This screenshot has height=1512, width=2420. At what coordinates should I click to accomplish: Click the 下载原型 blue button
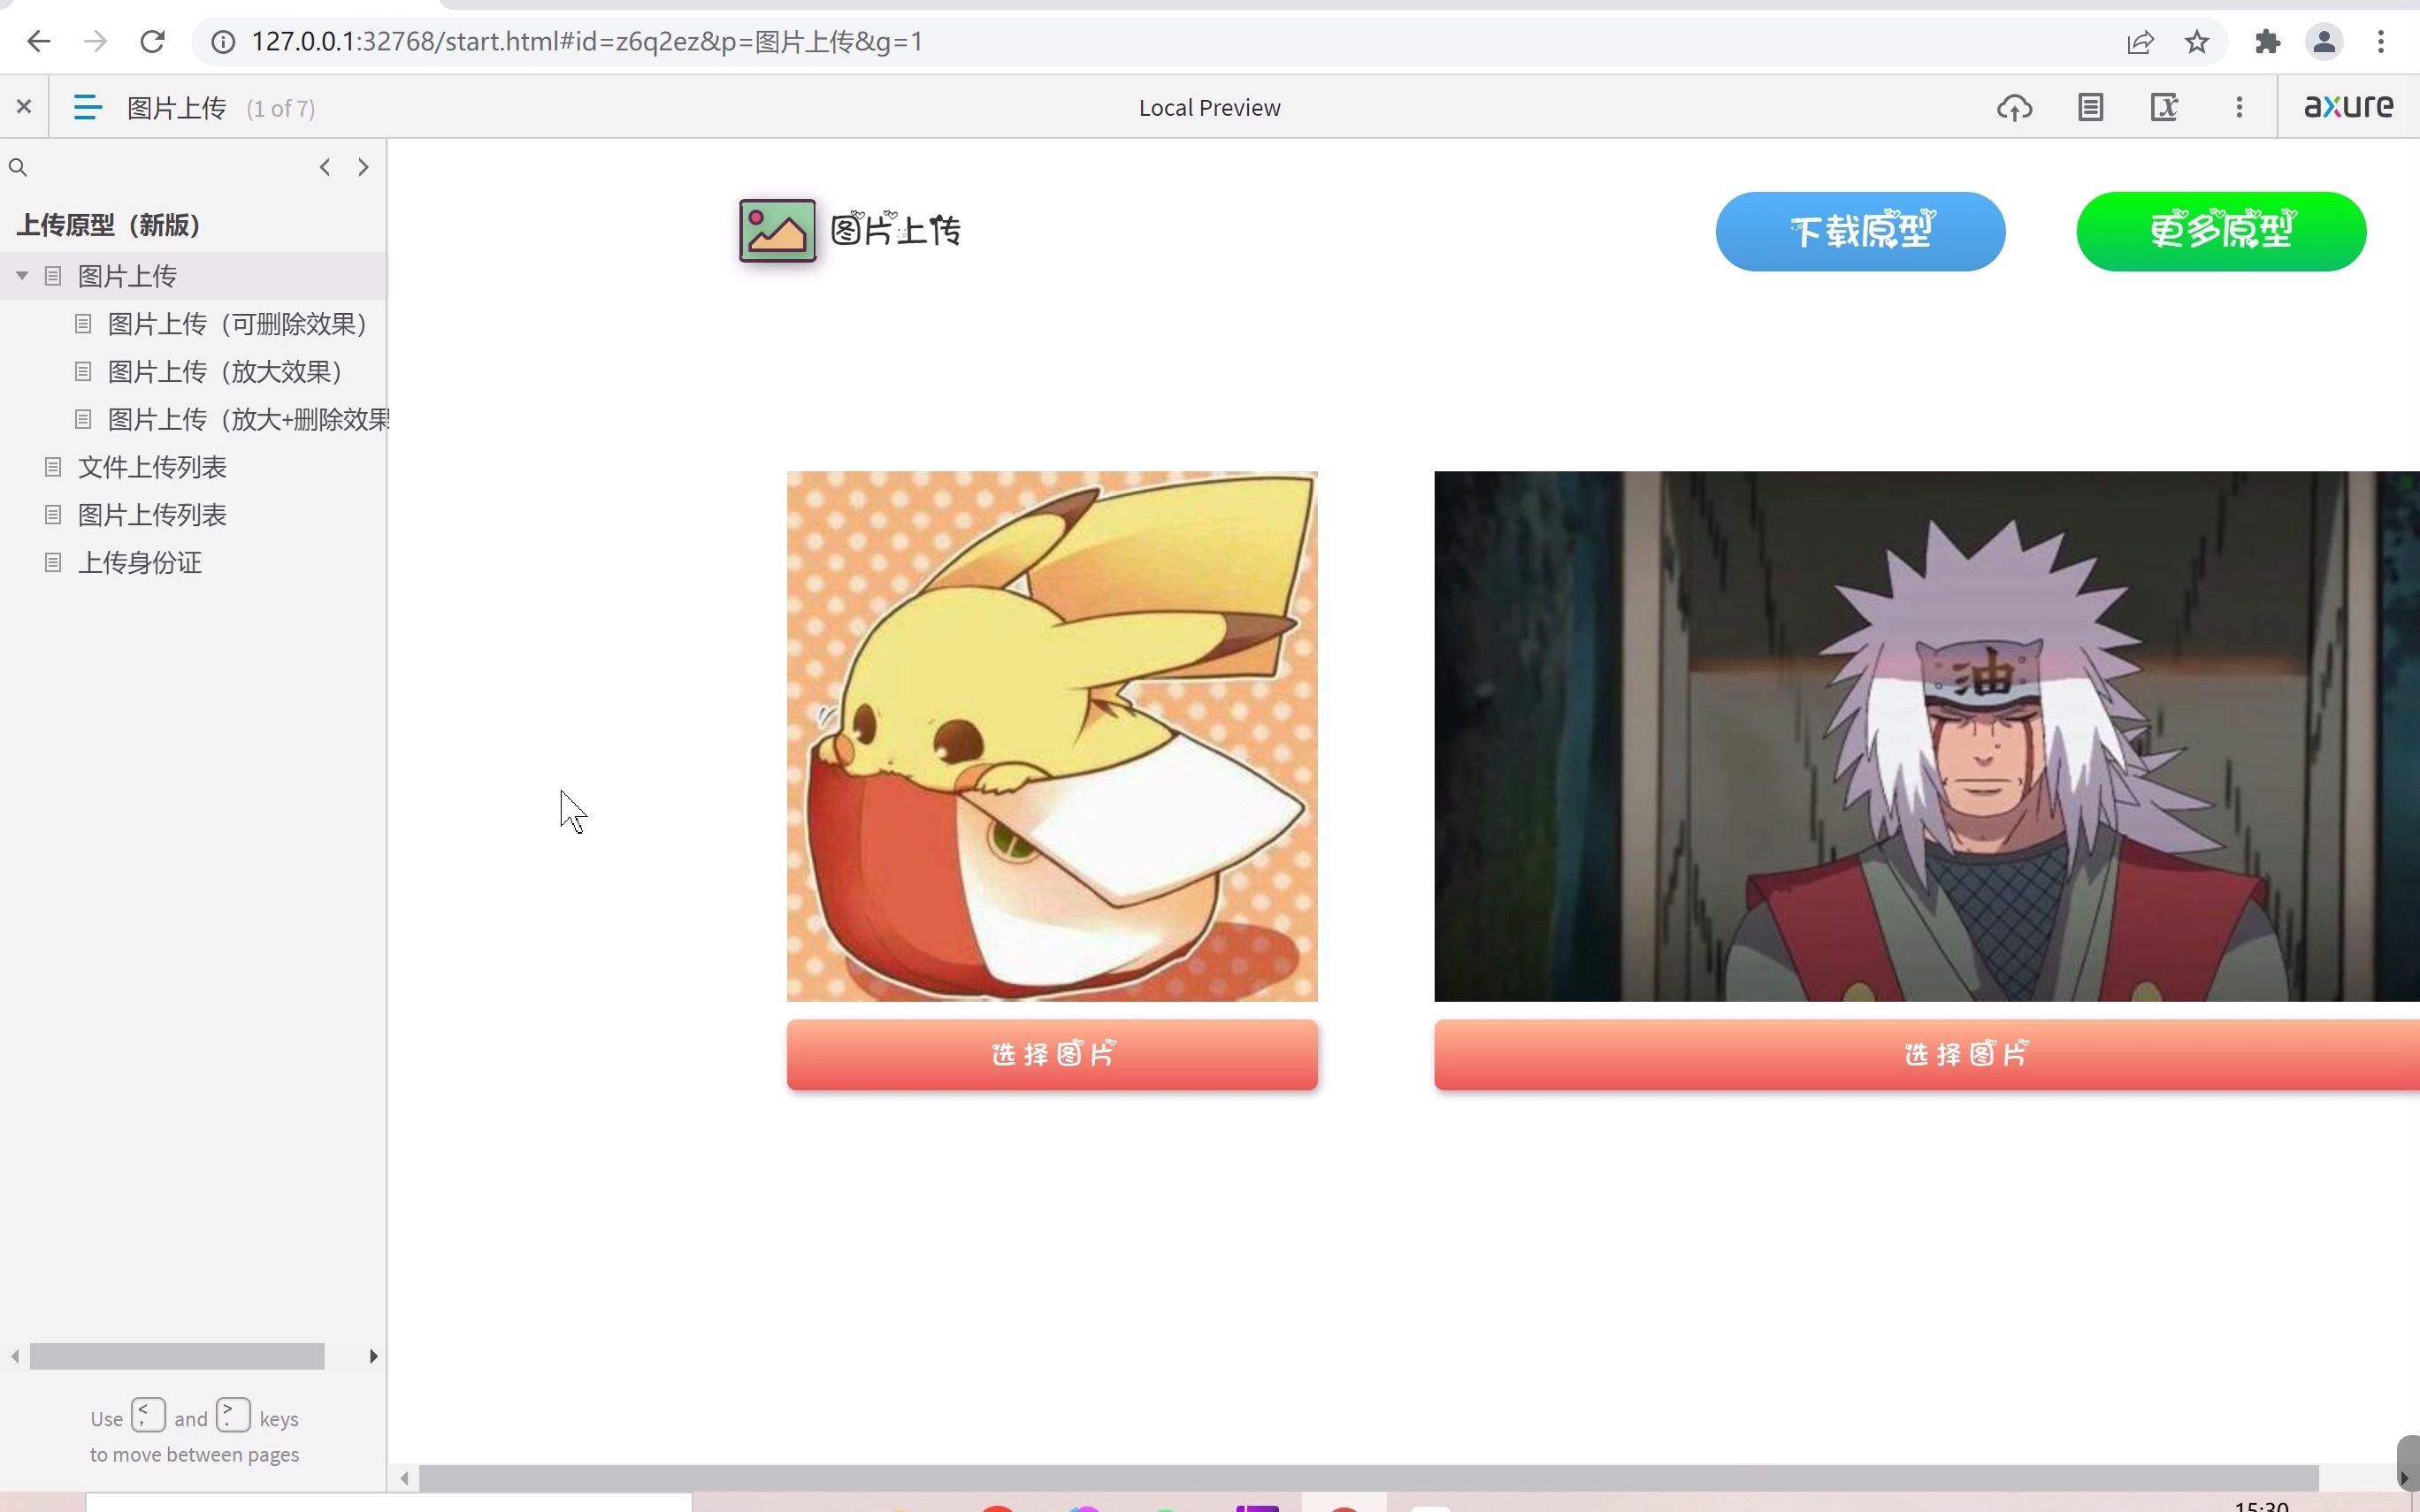(x=1860, y=231)
